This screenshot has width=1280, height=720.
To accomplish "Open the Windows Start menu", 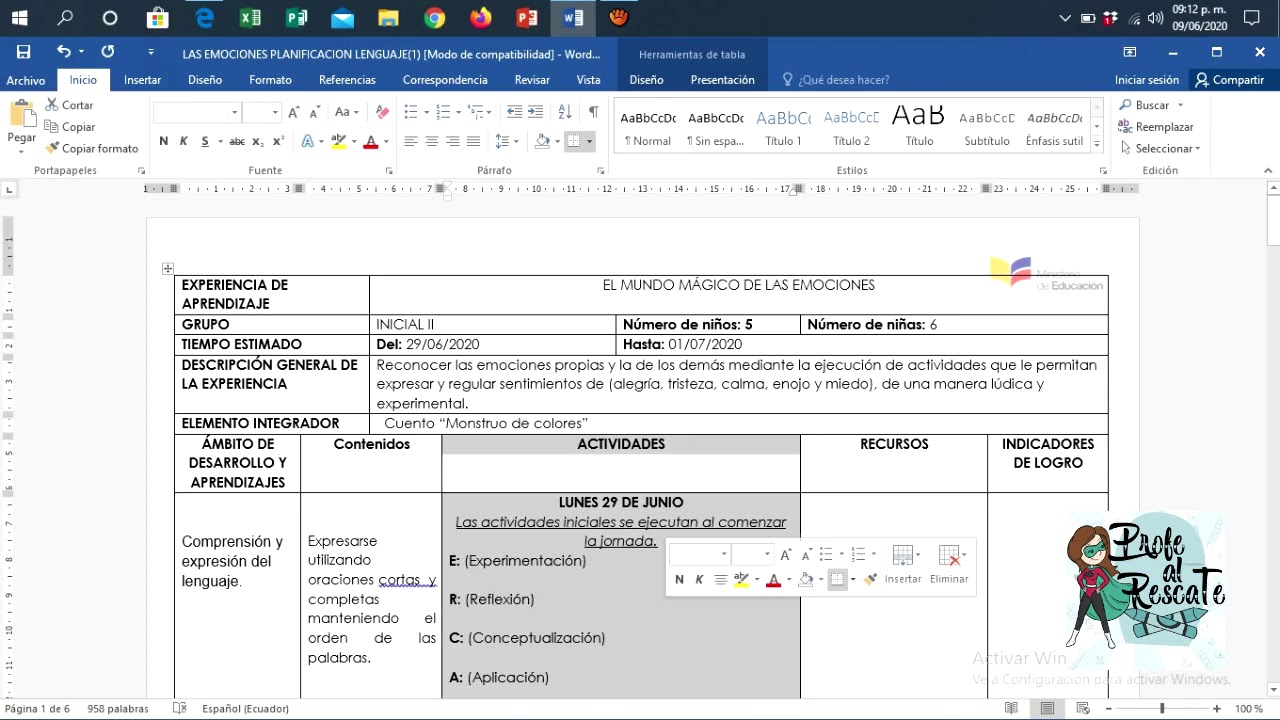I will point(20,18).
